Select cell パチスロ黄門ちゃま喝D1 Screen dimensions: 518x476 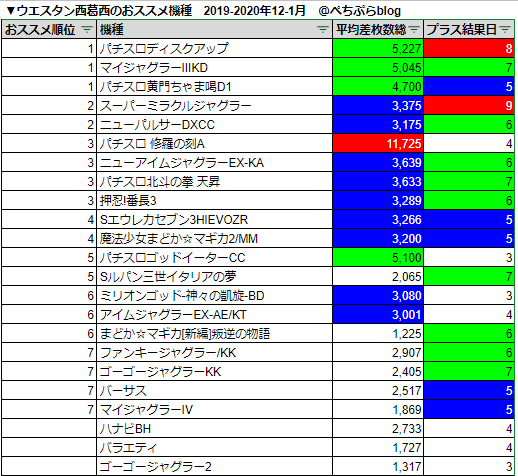click(x=214, y=86)
